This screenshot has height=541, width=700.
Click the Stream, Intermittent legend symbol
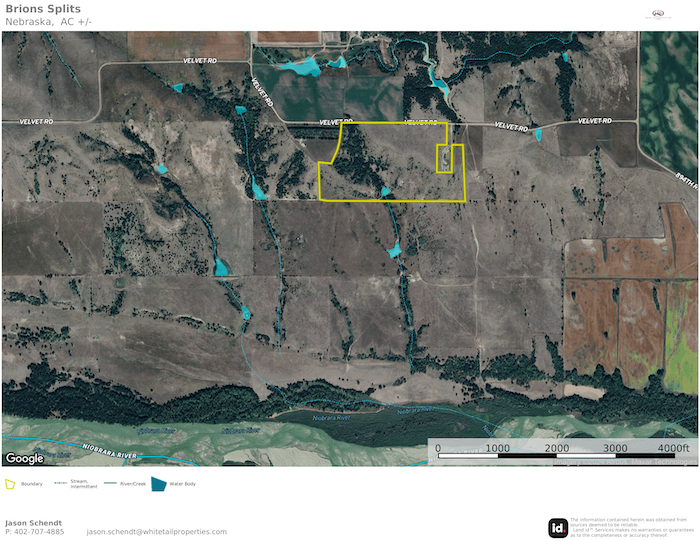[60, 484]
